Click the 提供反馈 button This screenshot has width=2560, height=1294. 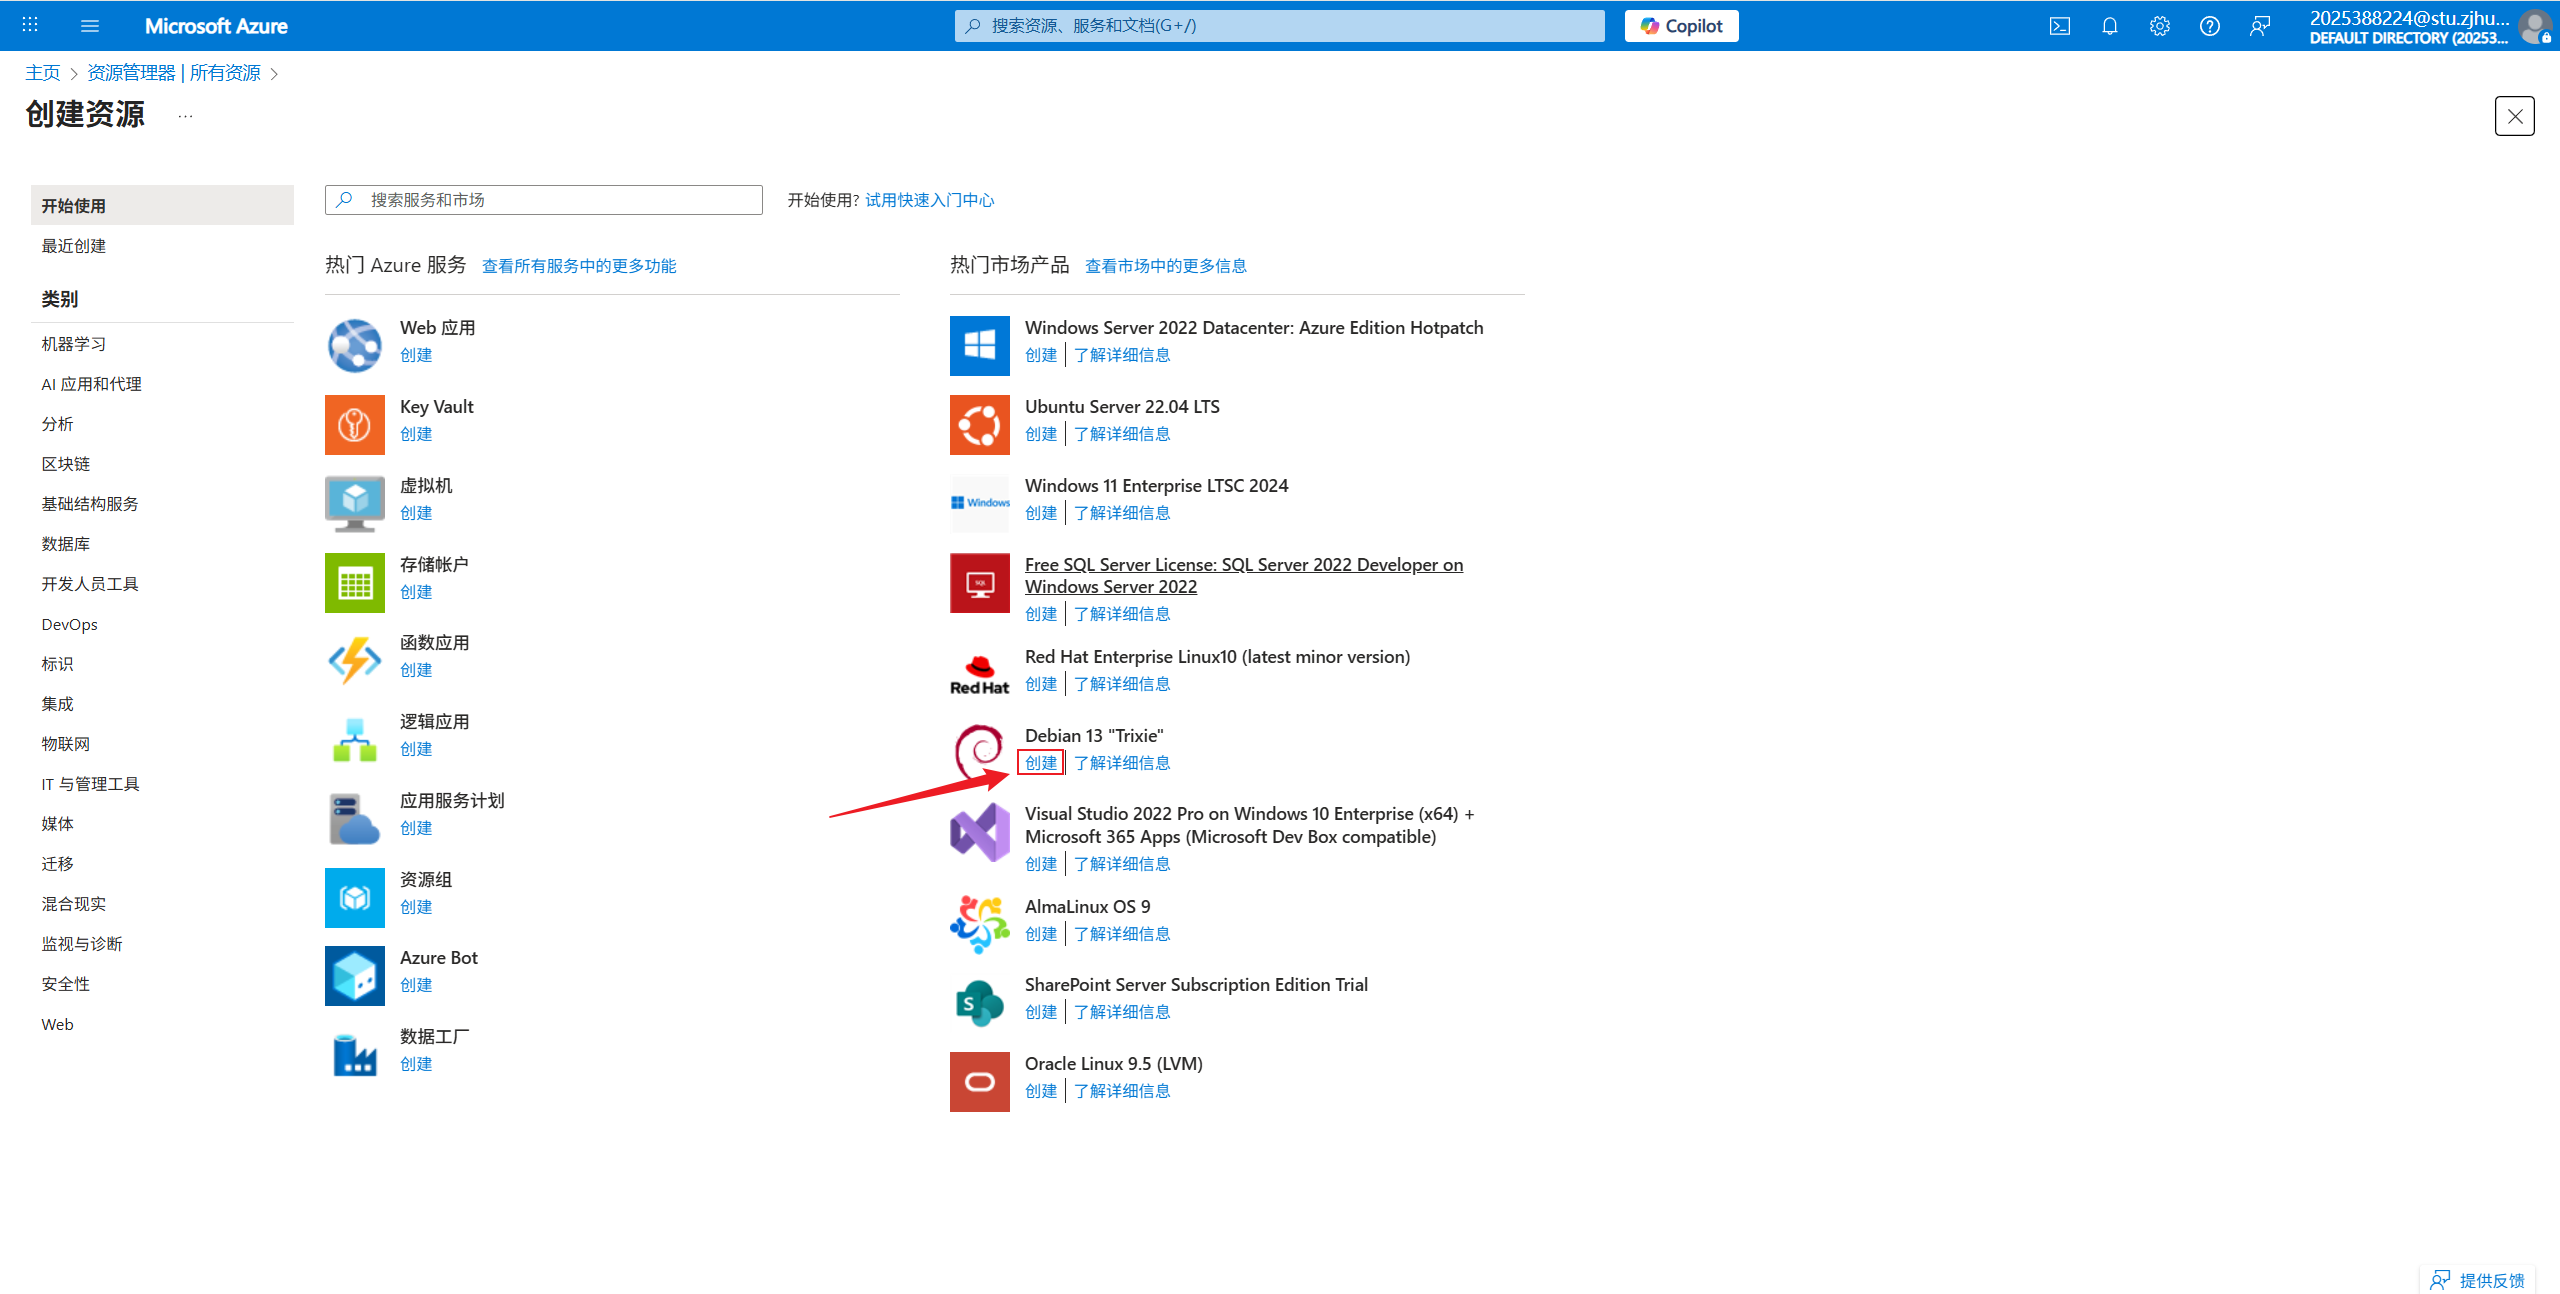click(2478, 1280)
